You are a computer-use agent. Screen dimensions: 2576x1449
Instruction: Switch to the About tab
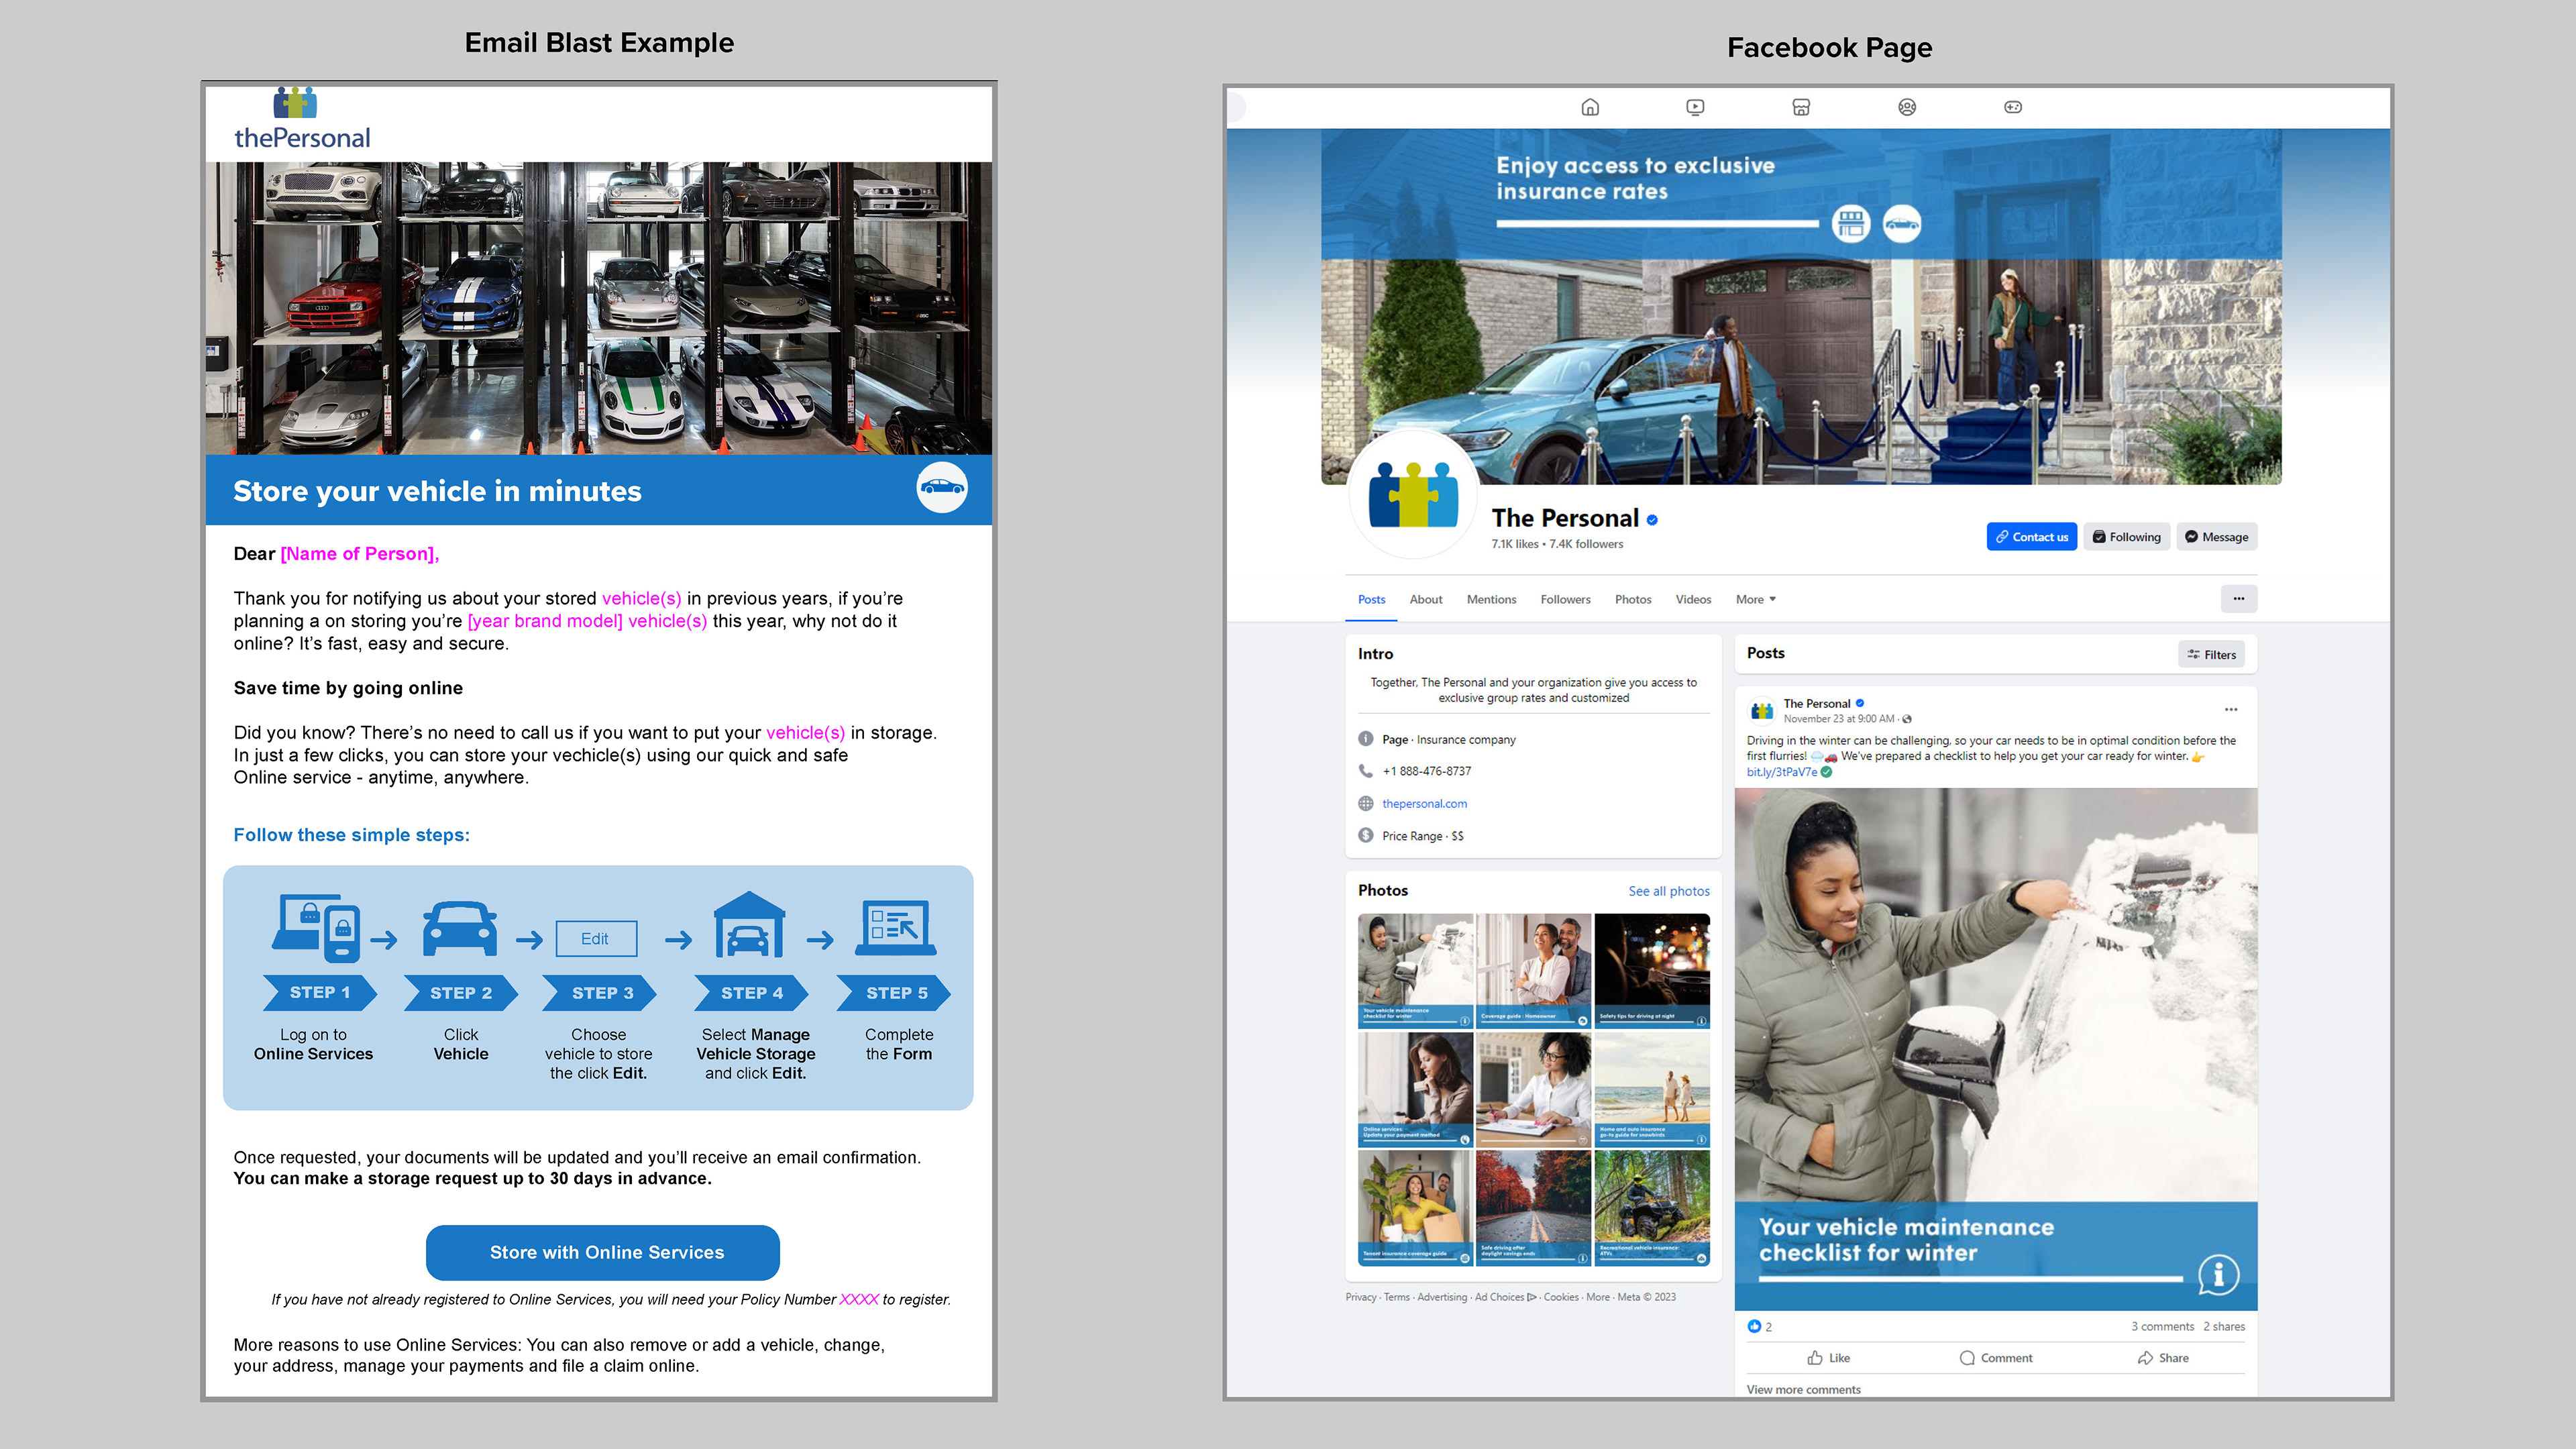[1425, 600]
